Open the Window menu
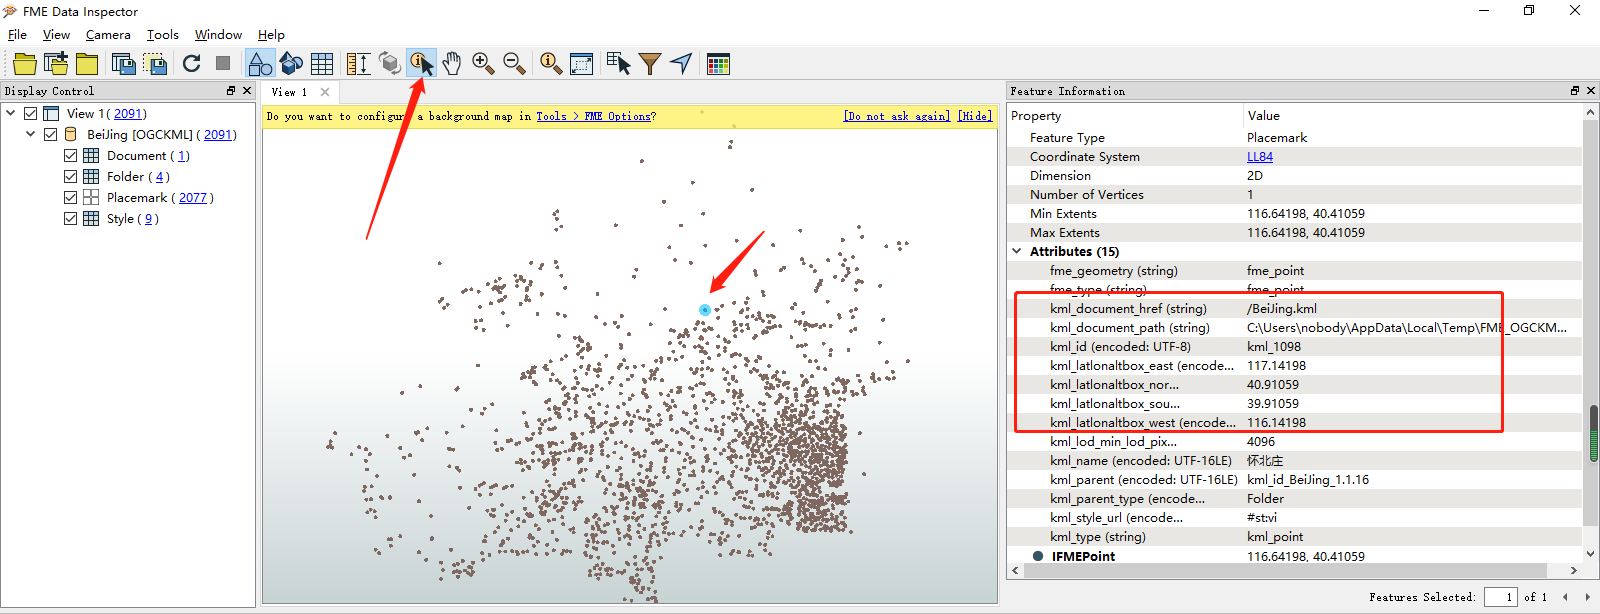Screen dimensions: 1600x614 (x=218, y=35)
